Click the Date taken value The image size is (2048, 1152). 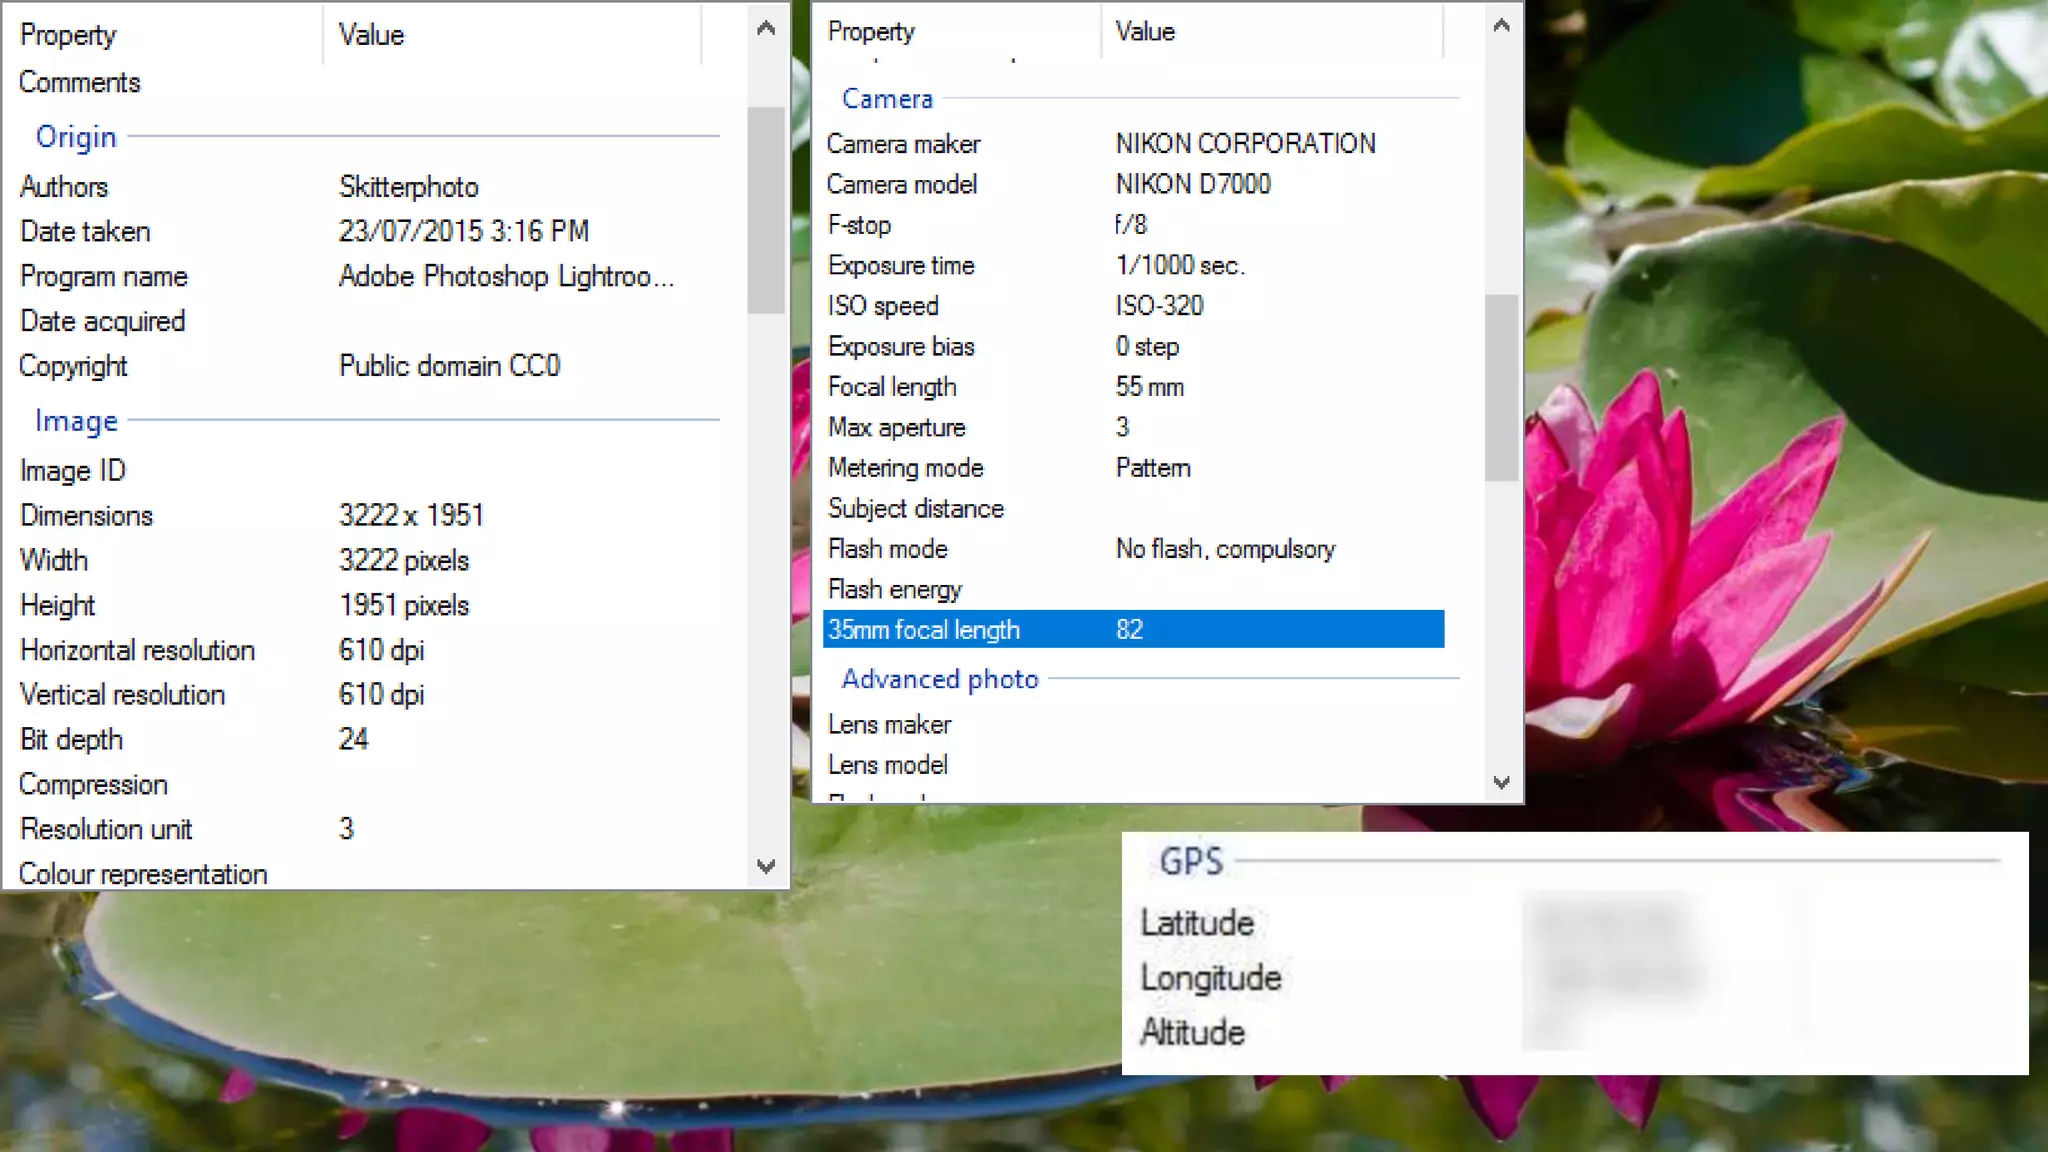pos(463,231)
